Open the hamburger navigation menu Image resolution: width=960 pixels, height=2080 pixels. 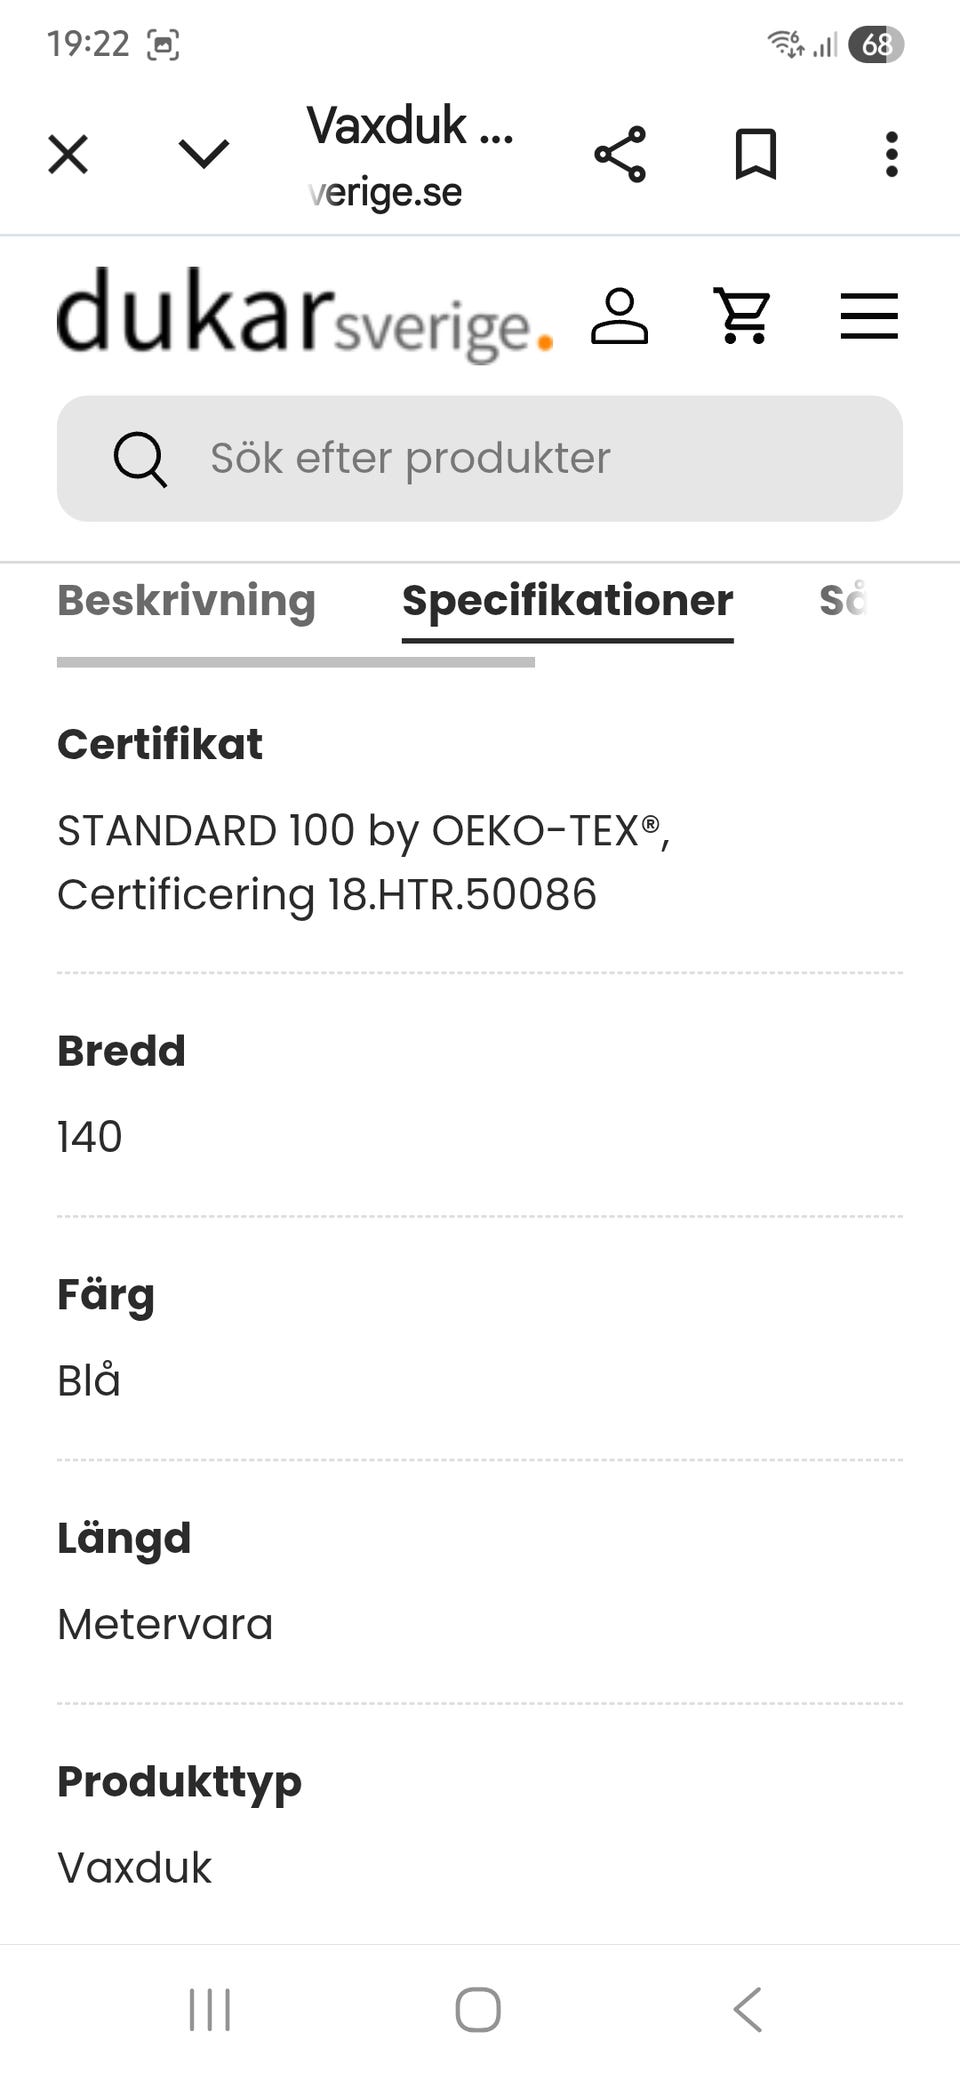pos(868,317)
